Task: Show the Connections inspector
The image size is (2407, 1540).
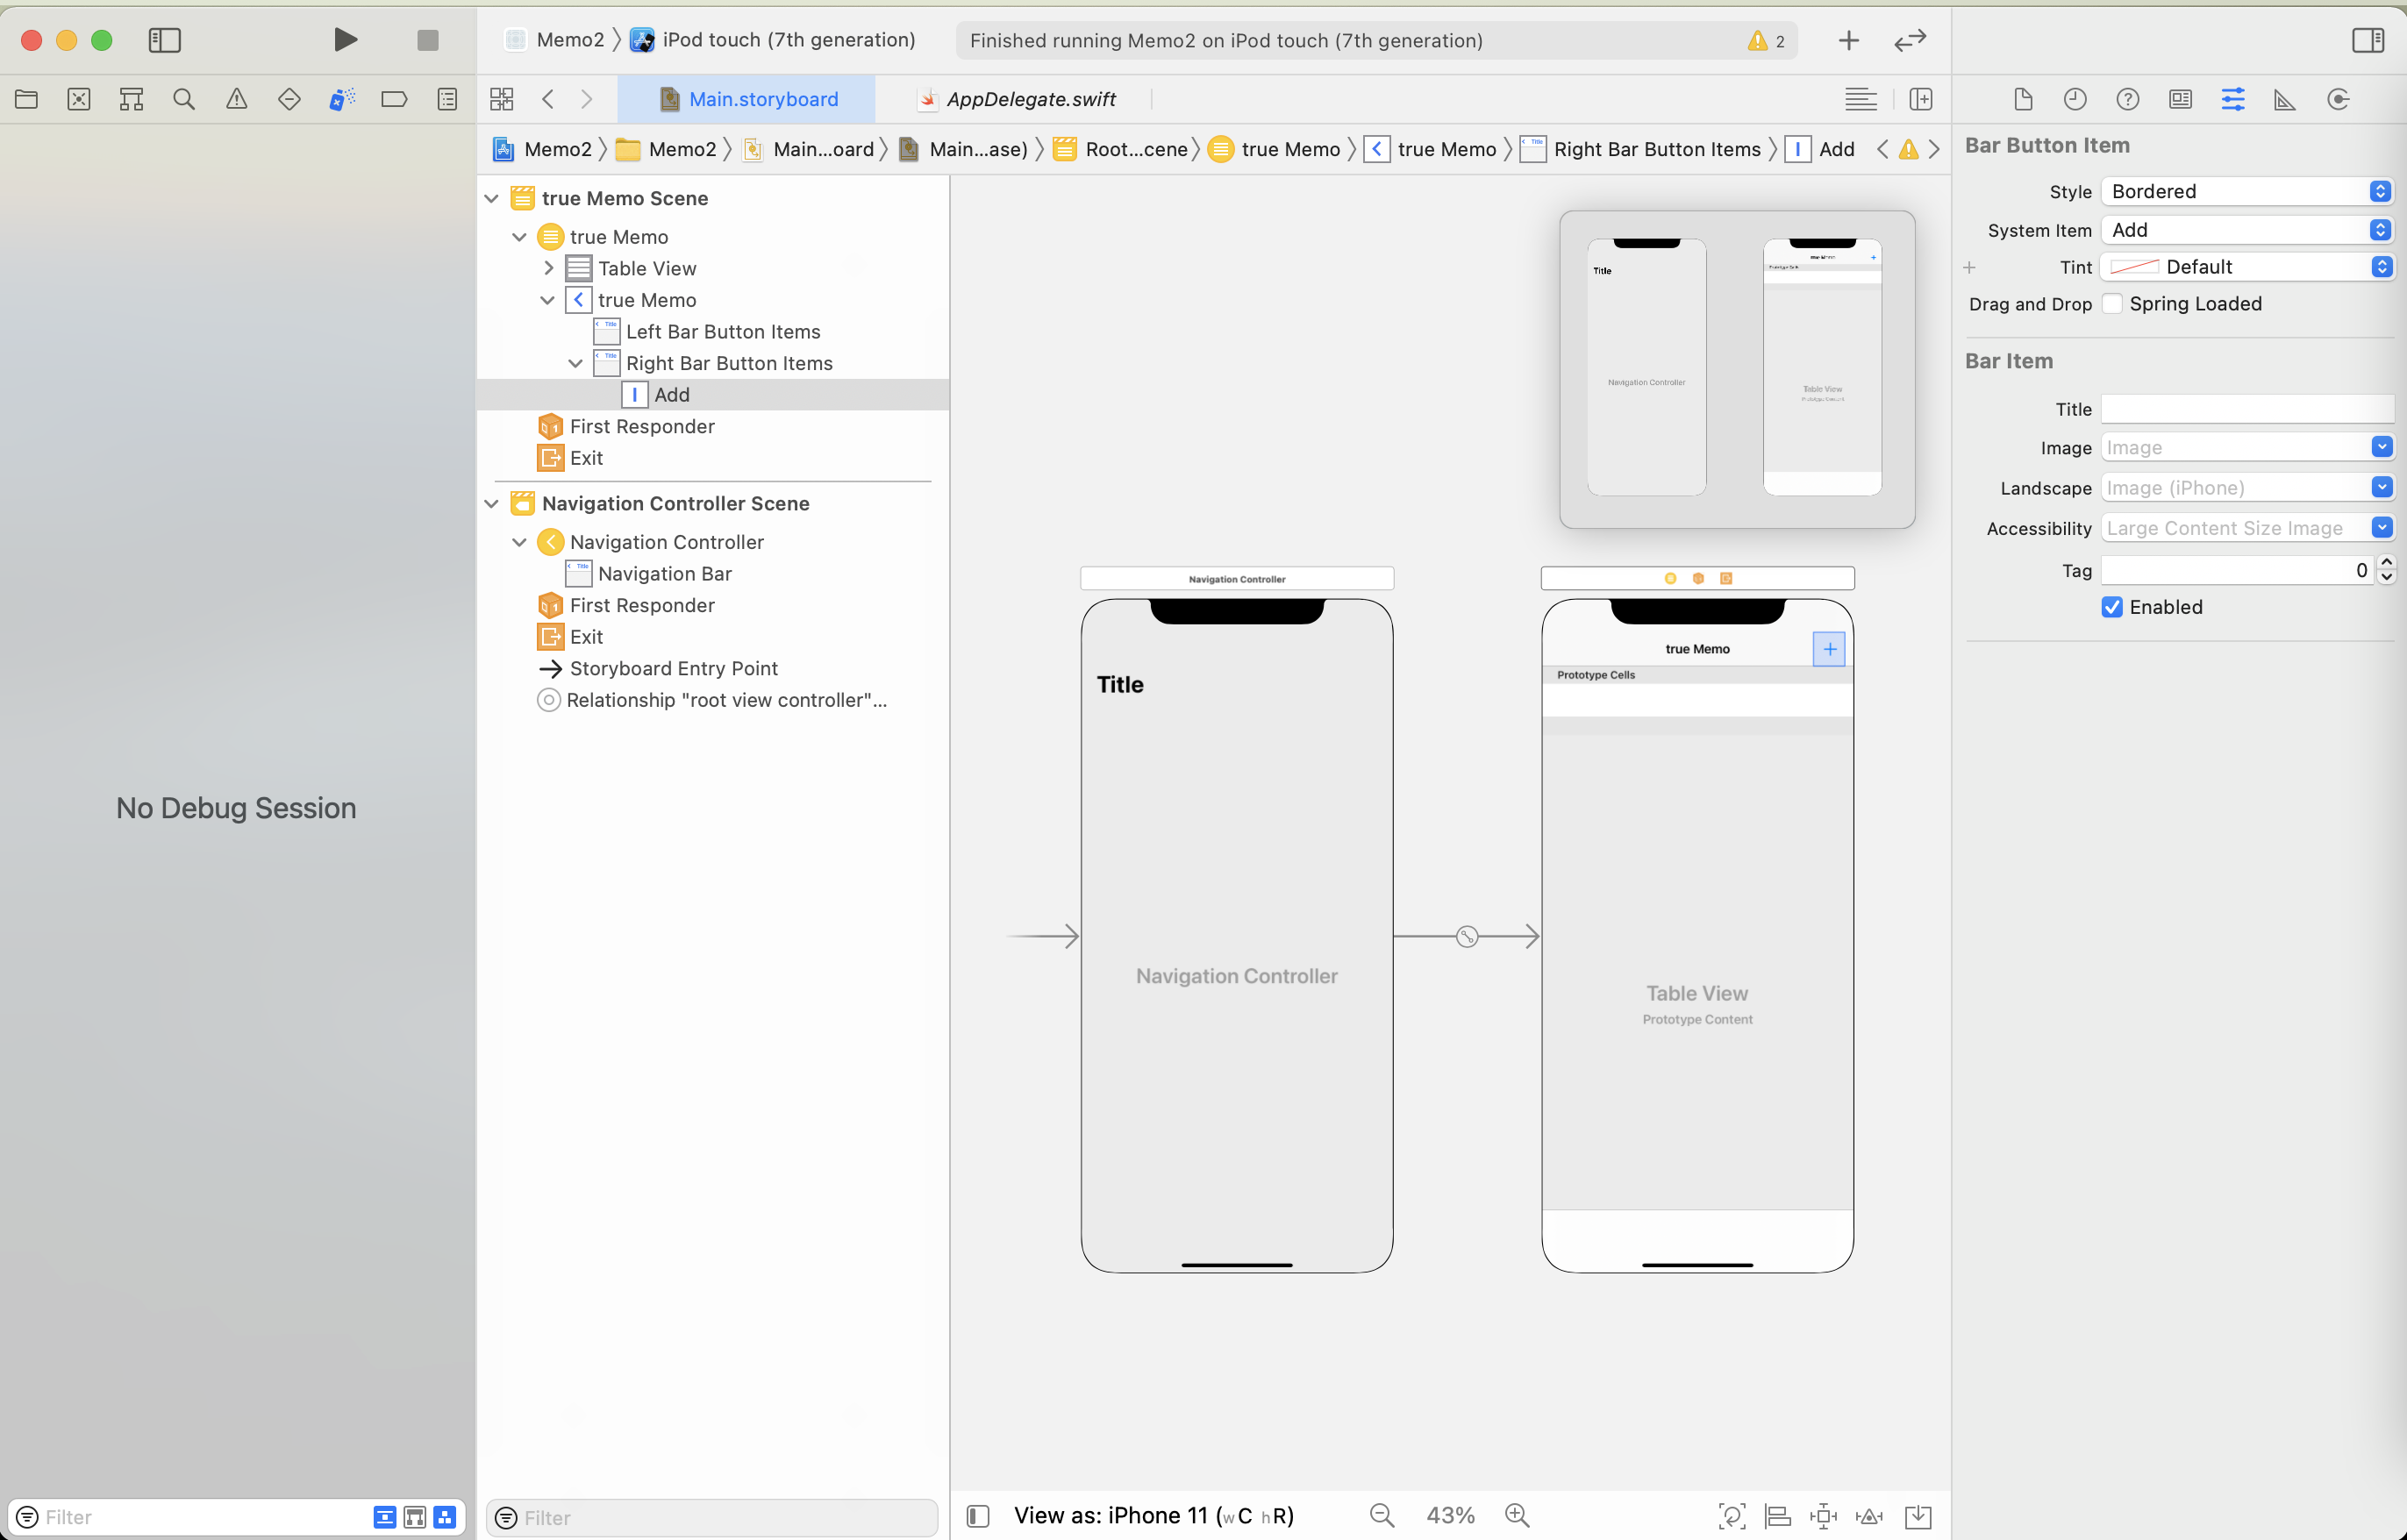Action: point(2337,99)
